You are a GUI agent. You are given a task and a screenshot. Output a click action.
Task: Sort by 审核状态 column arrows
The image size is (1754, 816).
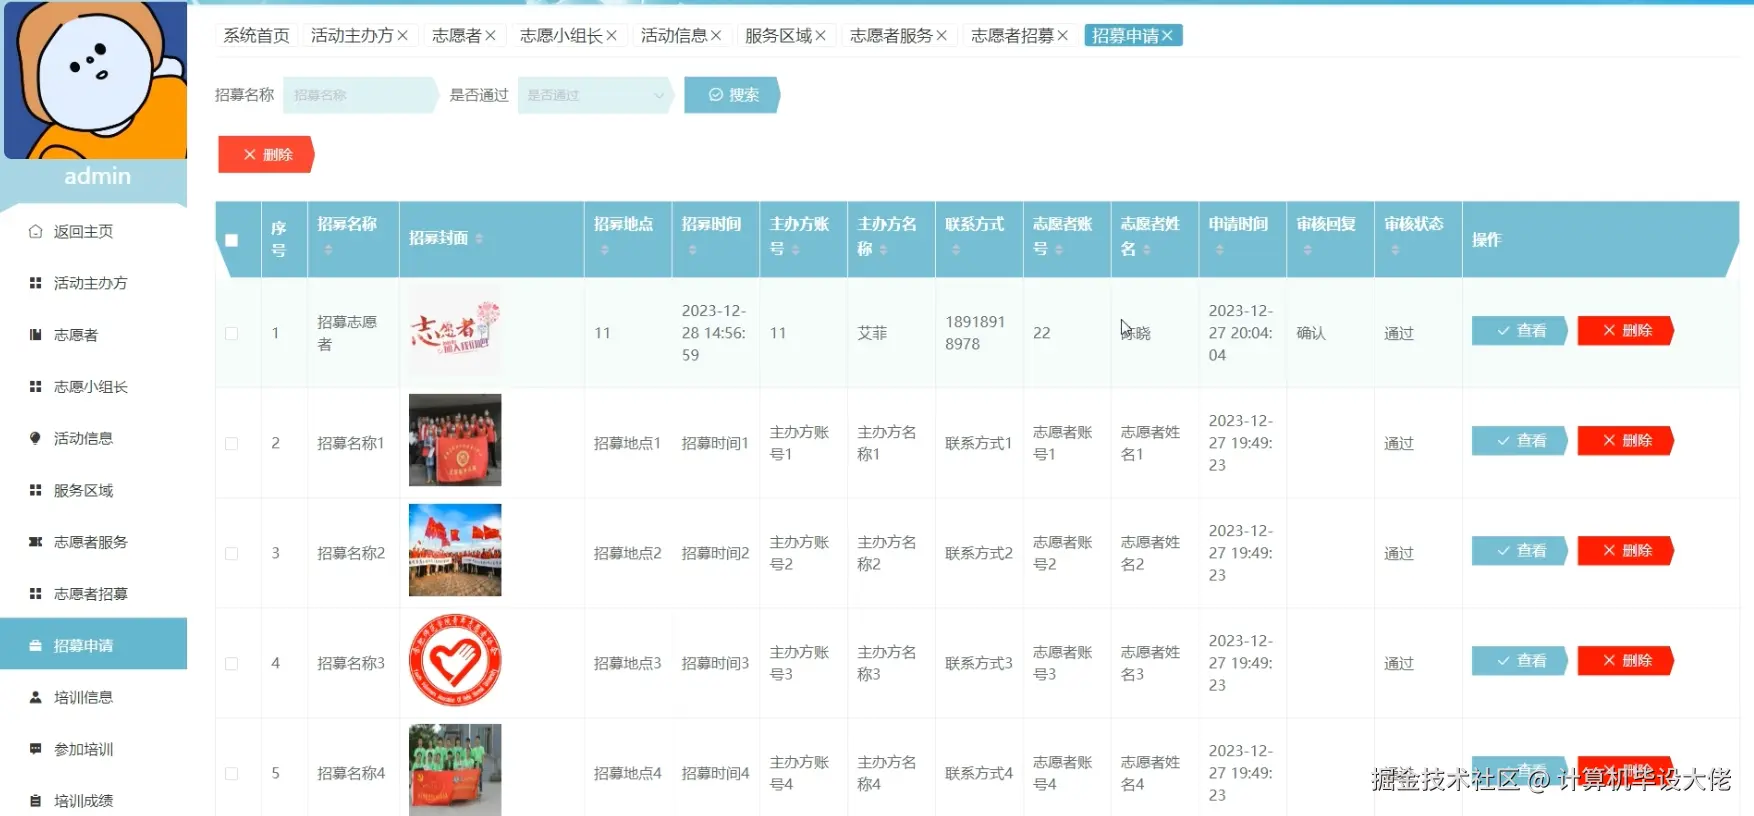click(x=1395, y=249)
